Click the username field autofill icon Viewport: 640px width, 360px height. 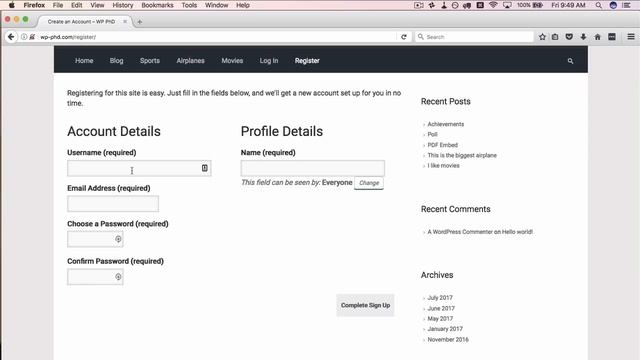pos(204,168)
